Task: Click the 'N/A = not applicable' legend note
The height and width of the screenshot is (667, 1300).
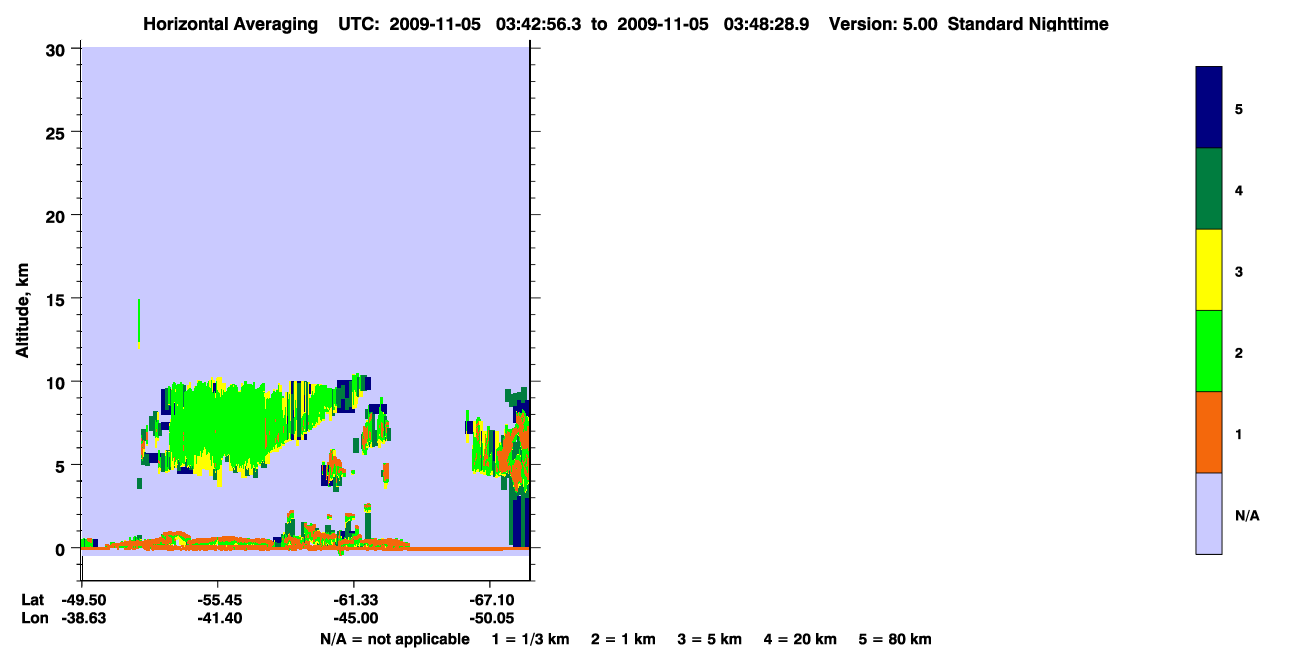Action: click(x=394, y=640)
